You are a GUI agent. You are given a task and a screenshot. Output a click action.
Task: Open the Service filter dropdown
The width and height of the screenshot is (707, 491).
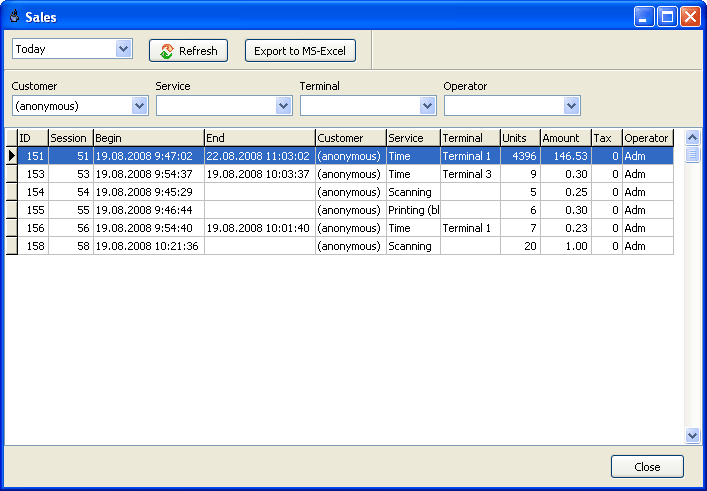[x=284, y=106]
